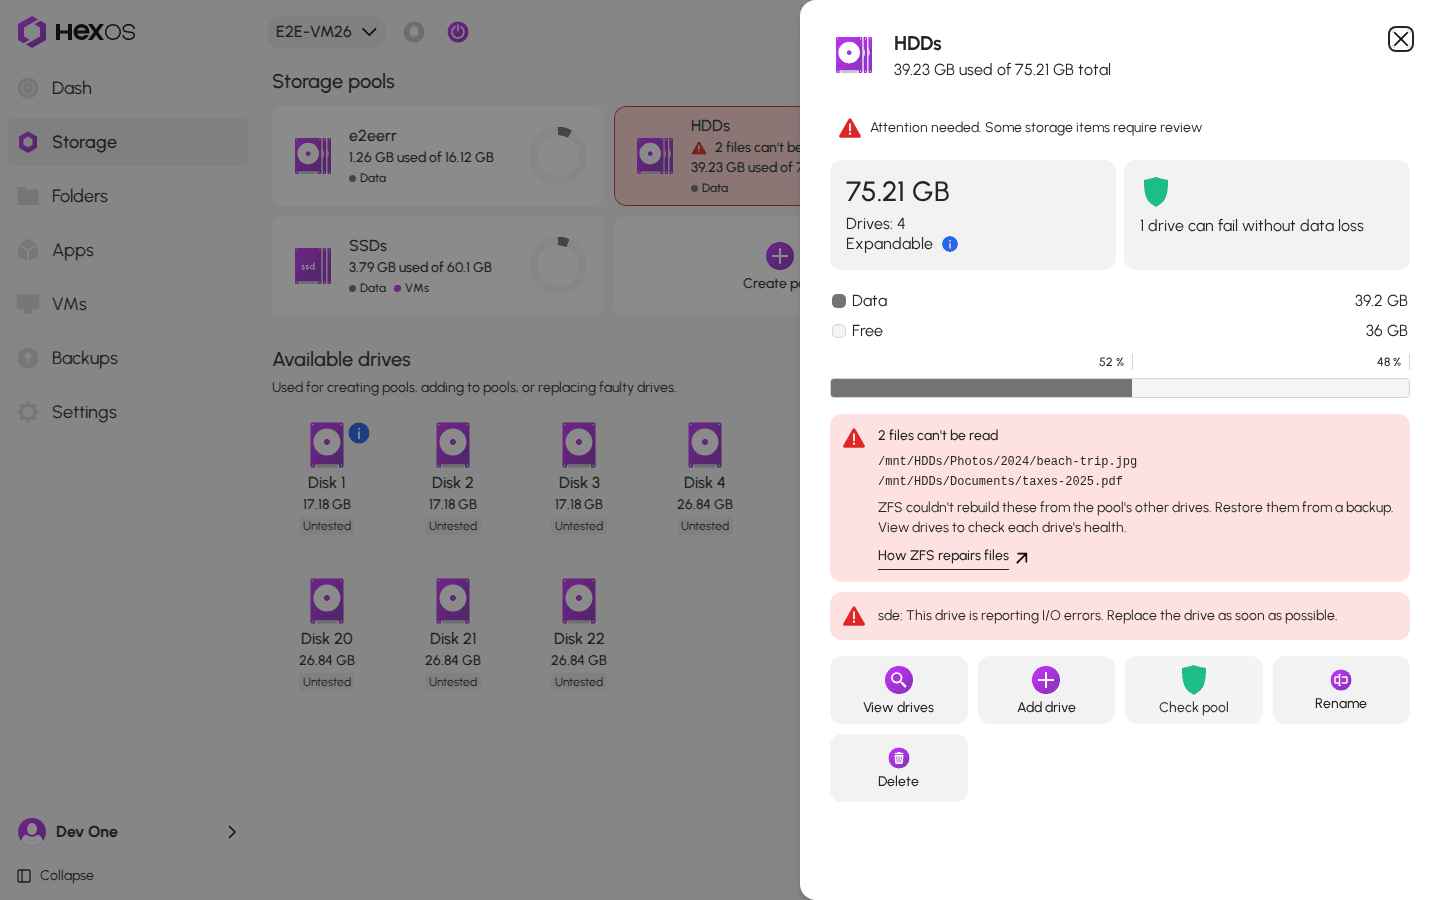
Task: Click the HDDs usage progress bar
Action: (1120, 388)
